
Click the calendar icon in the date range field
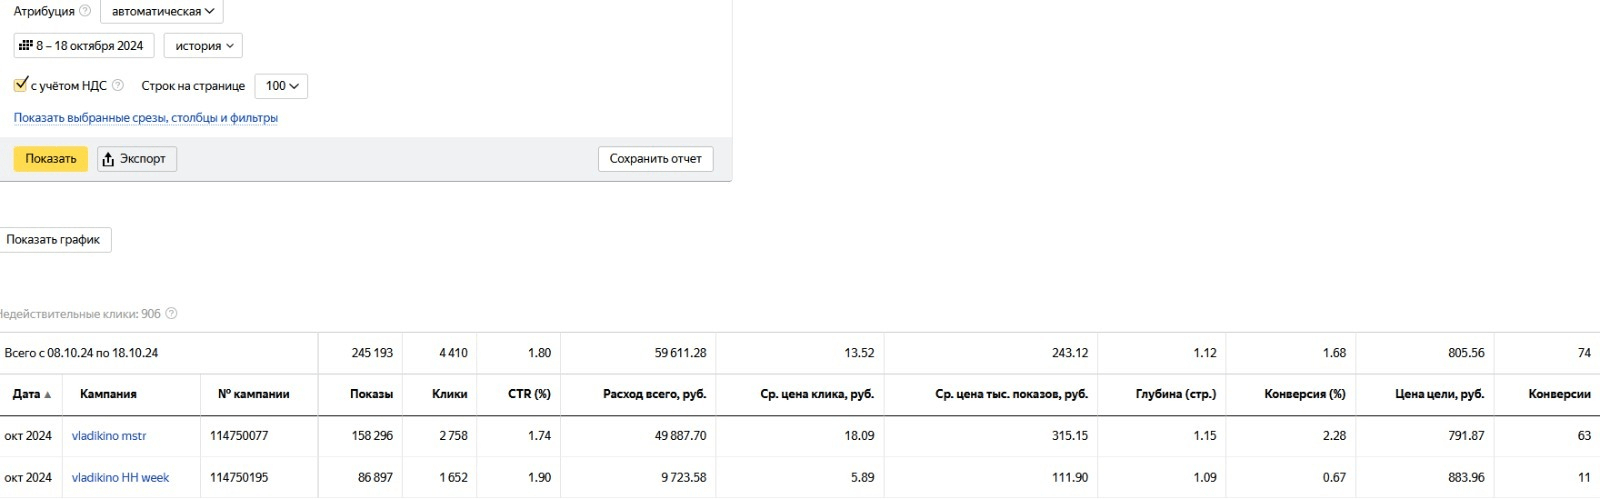tap(26, 45)
